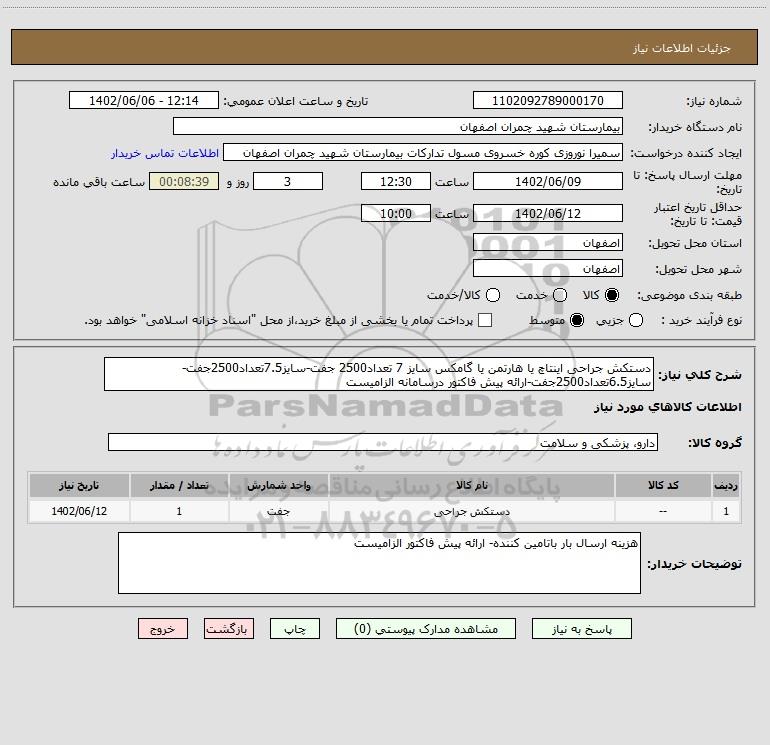The height and width of the screenshot is (745, 770).
Task: Choose the متوسط purchase type radio
Action: pos(577,321)
